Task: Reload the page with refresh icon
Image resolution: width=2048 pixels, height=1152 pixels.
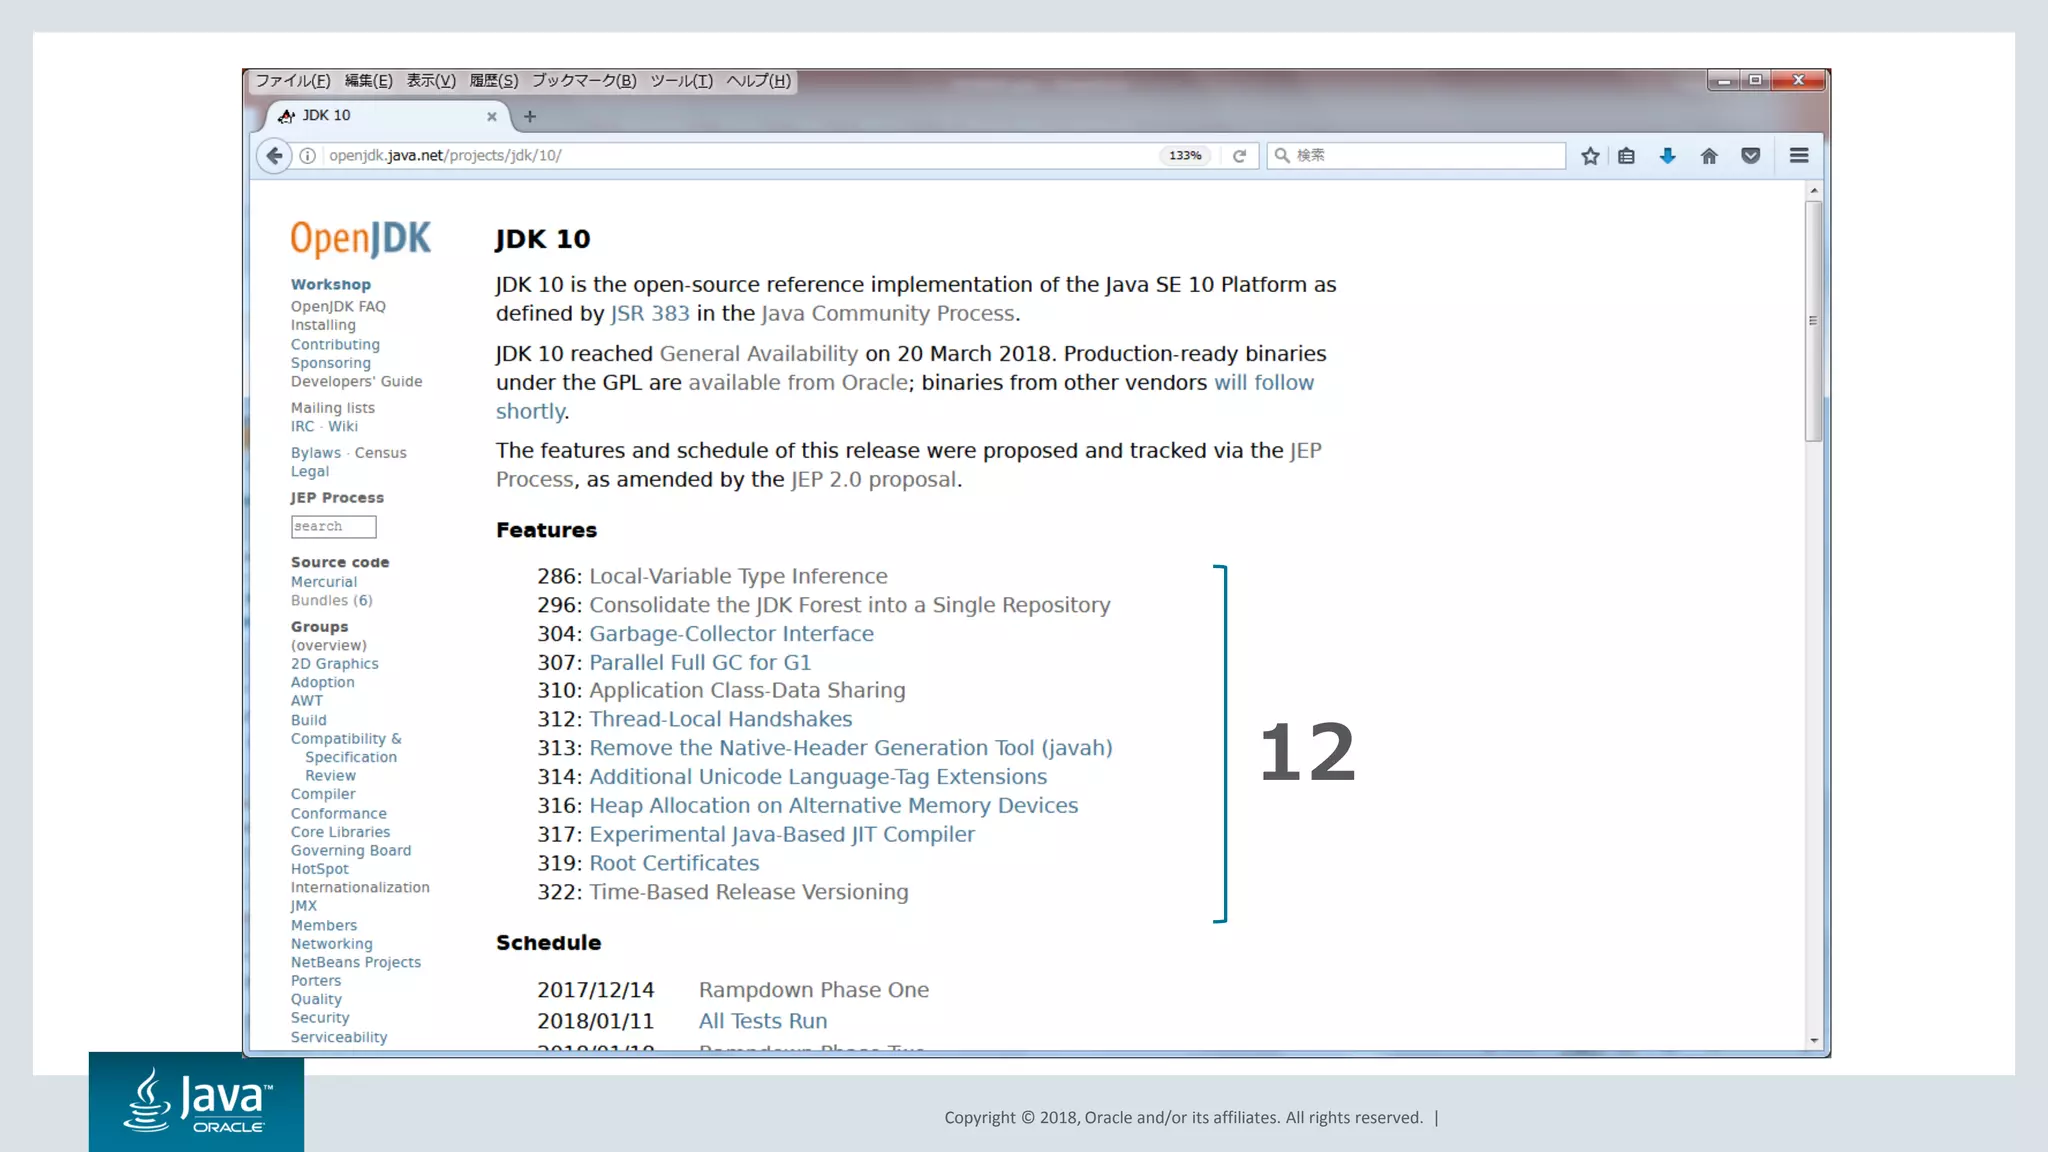Action: (1239, 156)
